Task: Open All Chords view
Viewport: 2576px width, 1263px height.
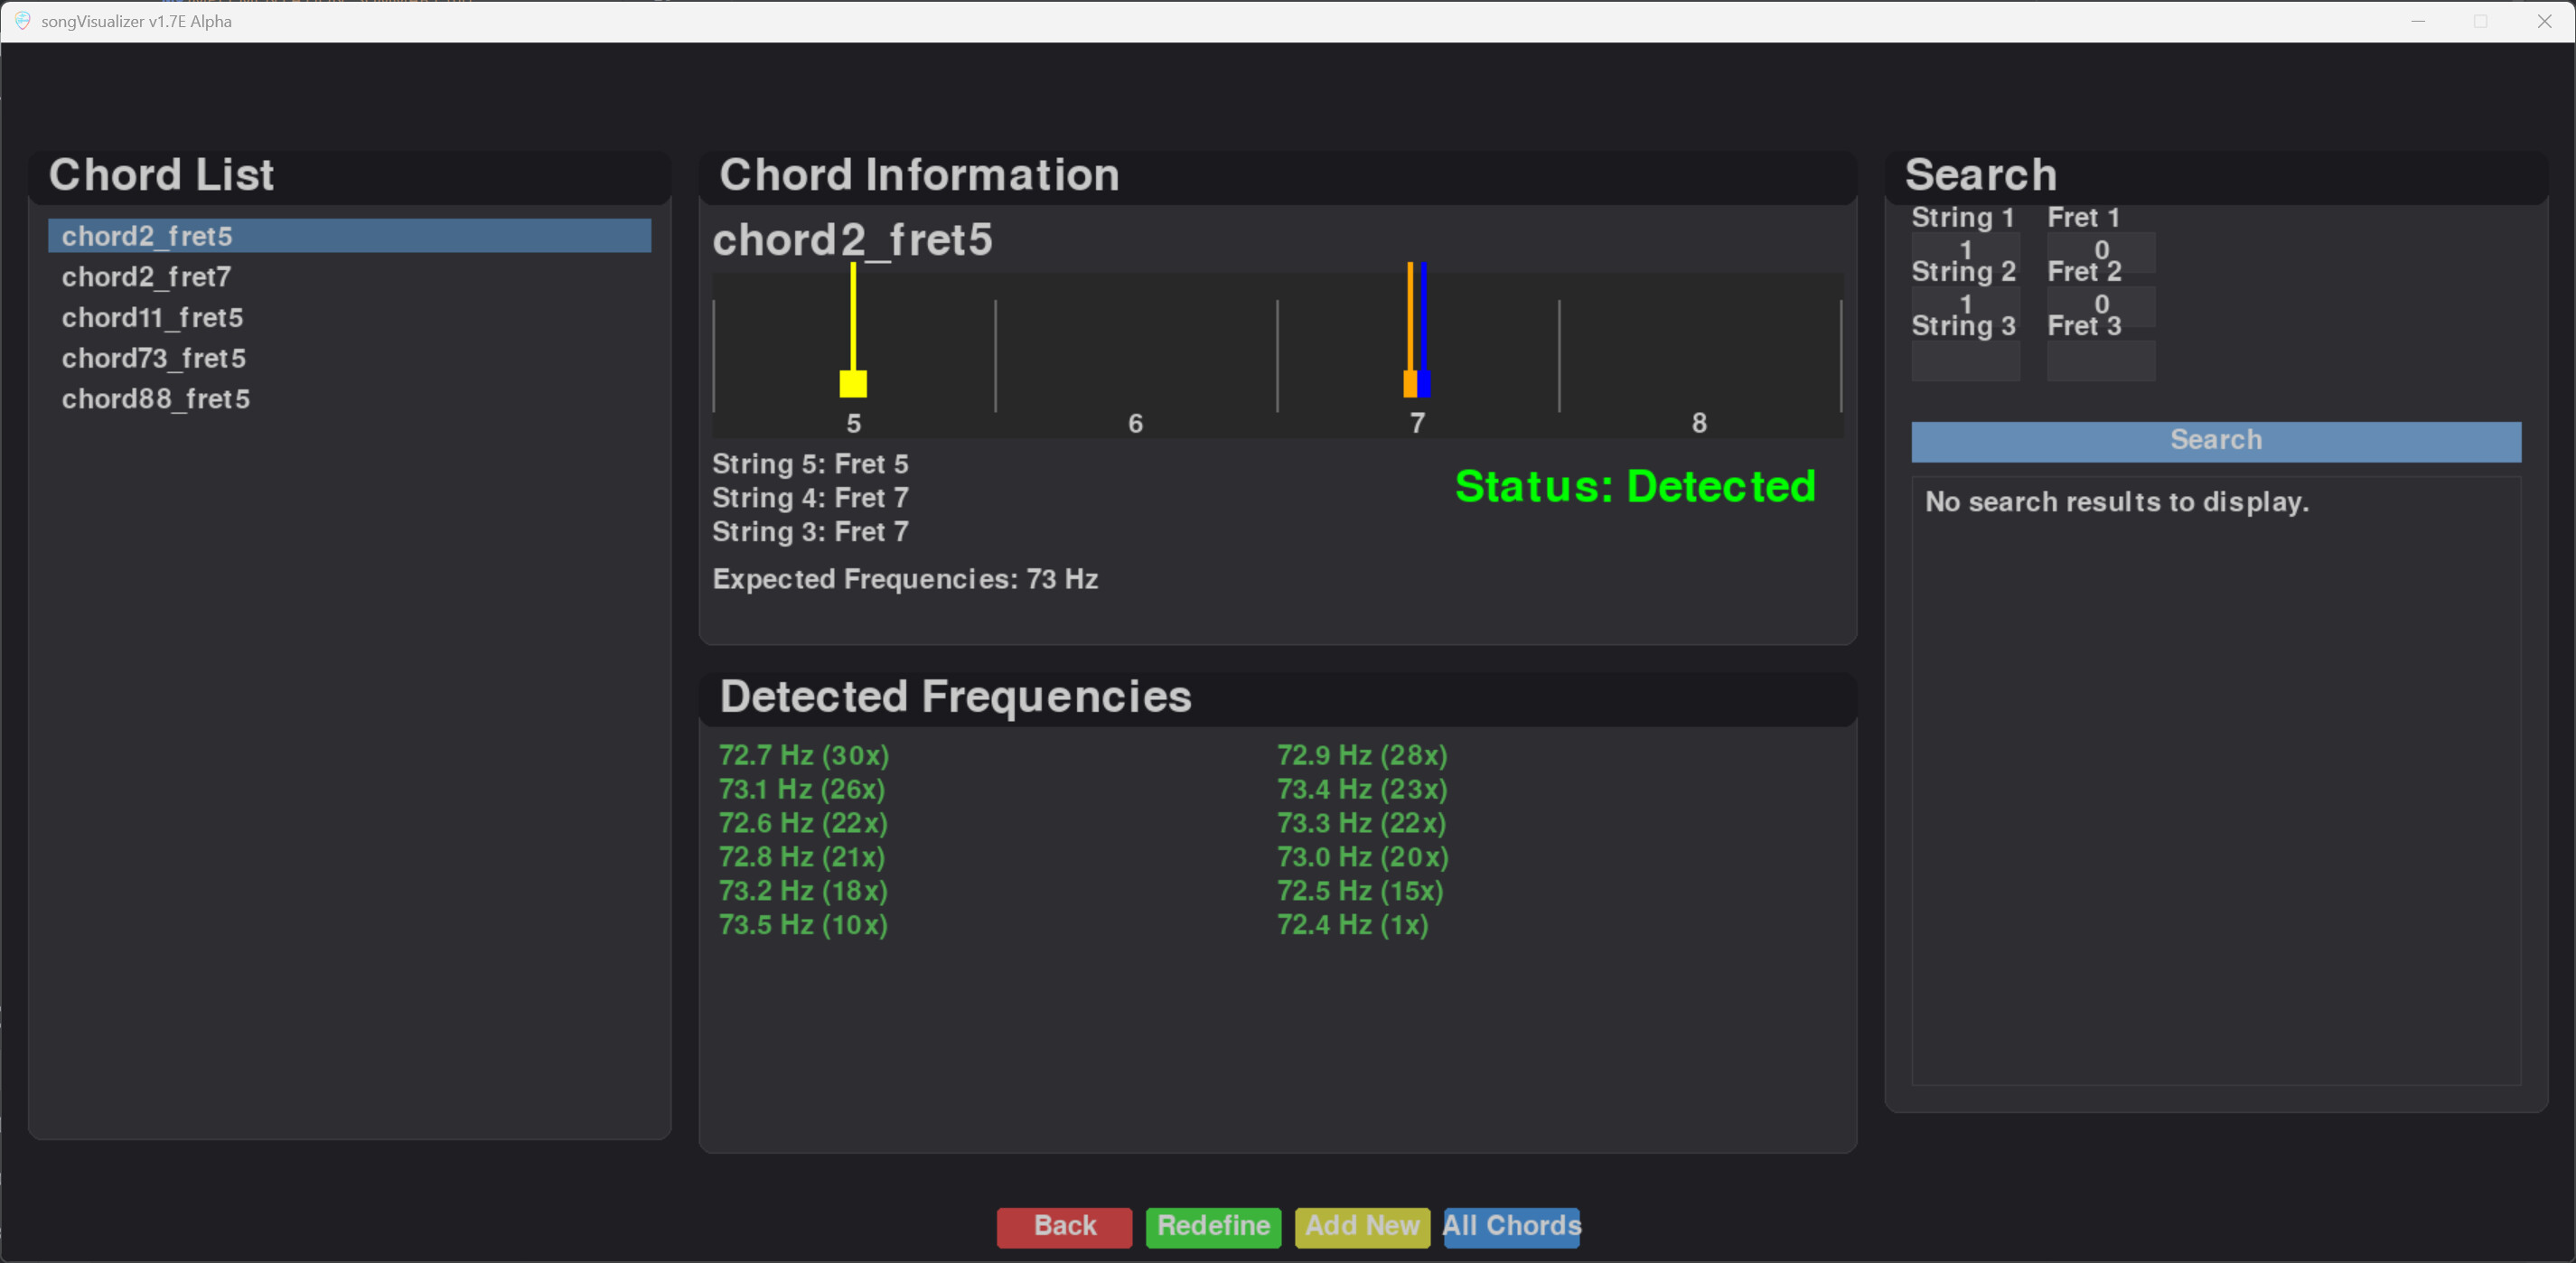Action: coord(1511,1227)
